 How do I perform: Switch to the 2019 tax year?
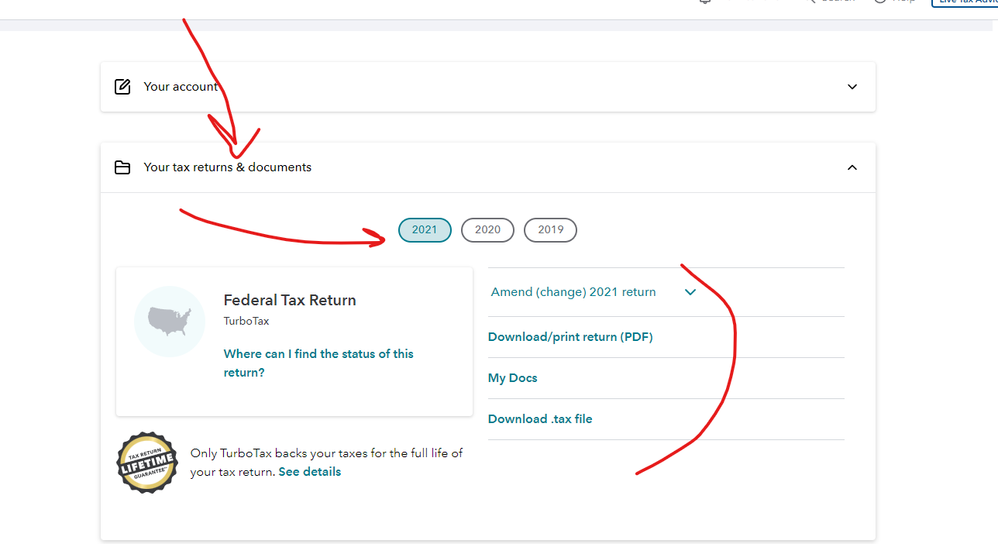(551, 230)
